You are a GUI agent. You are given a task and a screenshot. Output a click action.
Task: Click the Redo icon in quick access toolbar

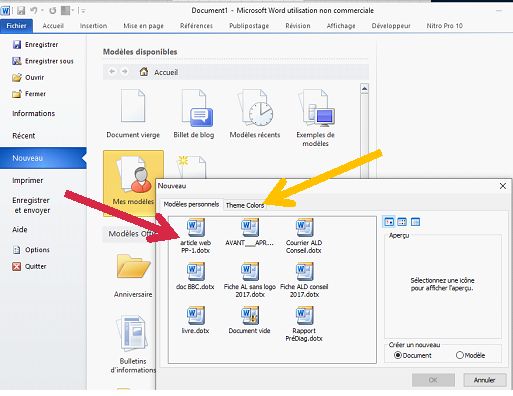click(53, 11)
